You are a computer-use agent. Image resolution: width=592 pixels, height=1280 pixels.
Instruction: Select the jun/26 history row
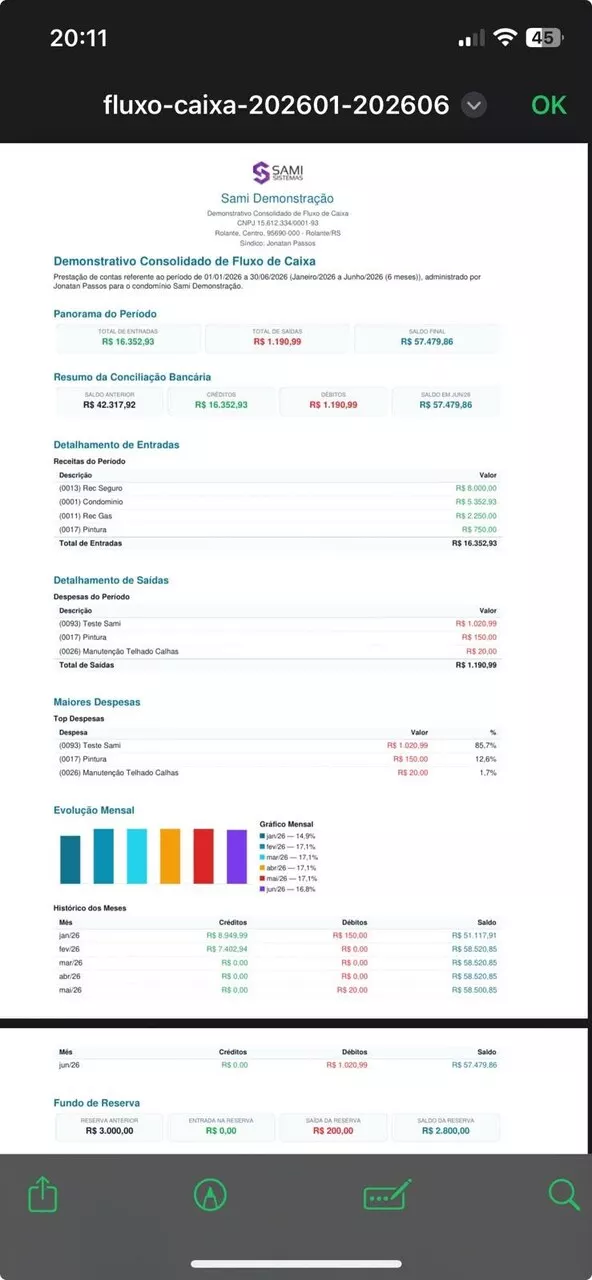coord(277,1065)
